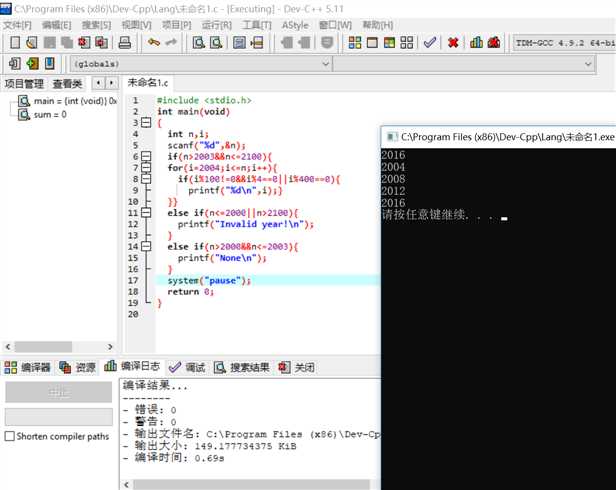This screenshot has height=490, width=616.
Task: Open the 搜索结果 bottom tab
Action: (242, 367)
